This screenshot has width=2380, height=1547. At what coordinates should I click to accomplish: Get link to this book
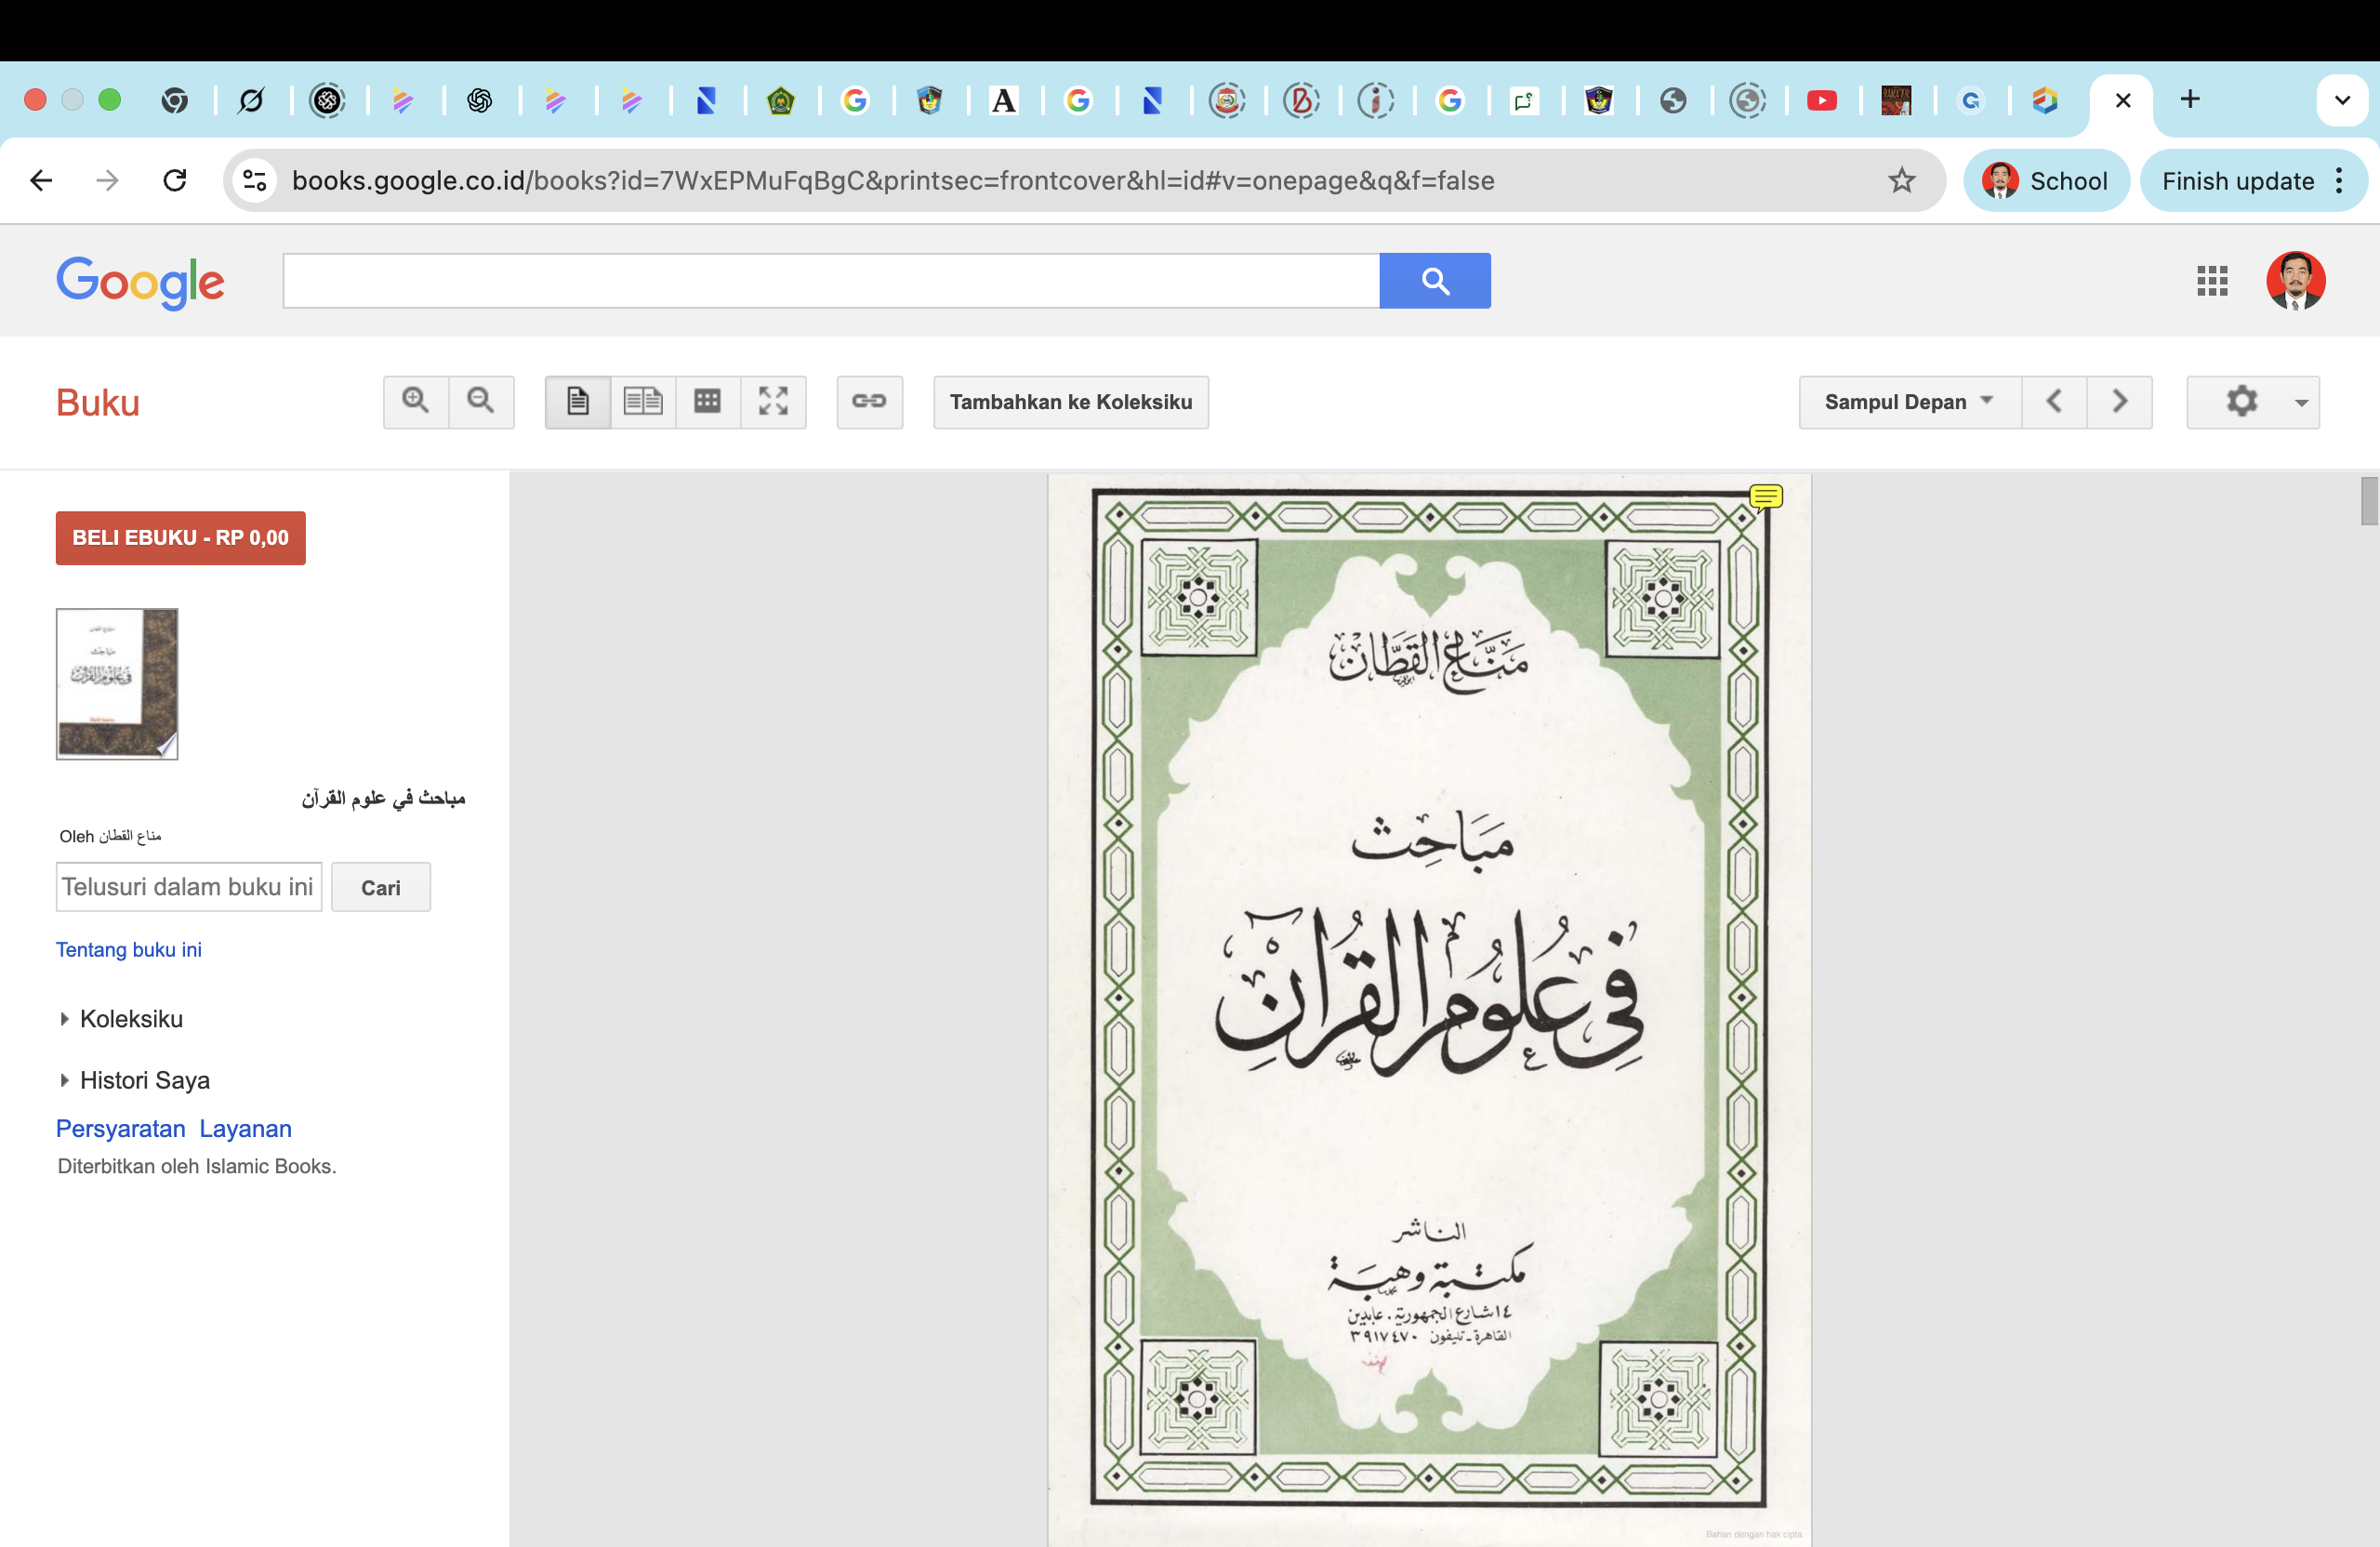point(869,402)
